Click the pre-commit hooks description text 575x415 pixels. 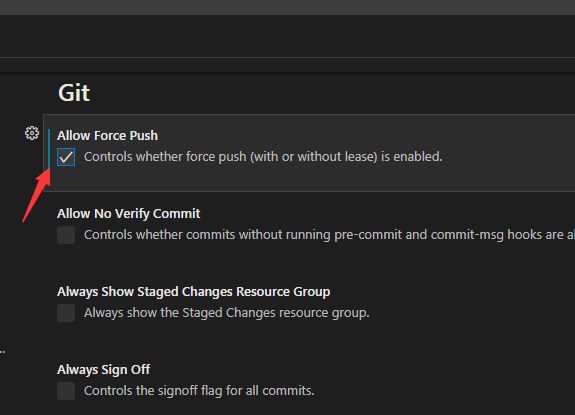click(329, 235)
